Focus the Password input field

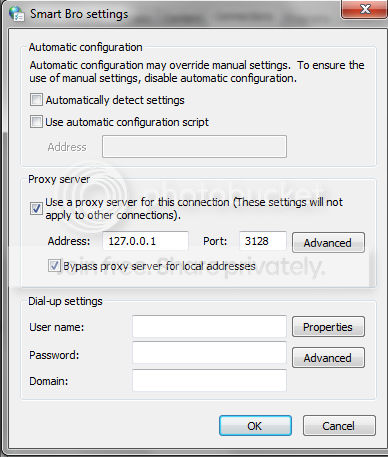click(209, 352)
